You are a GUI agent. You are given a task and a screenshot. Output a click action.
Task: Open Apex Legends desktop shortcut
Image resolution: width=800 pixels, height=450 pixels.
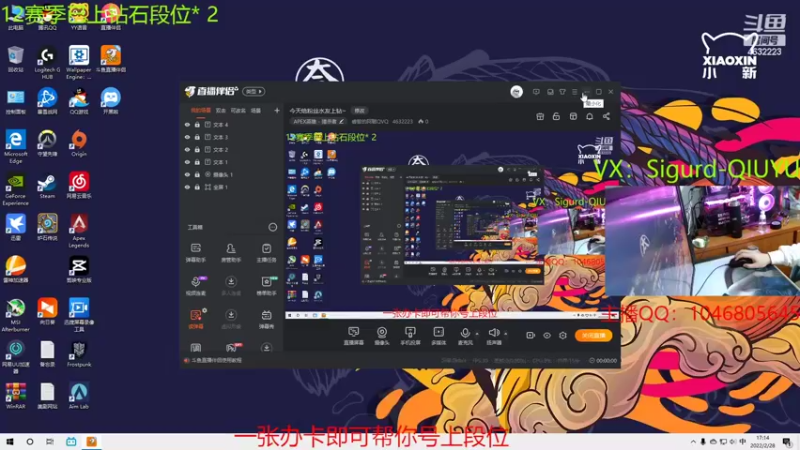(x=79, y=231)
